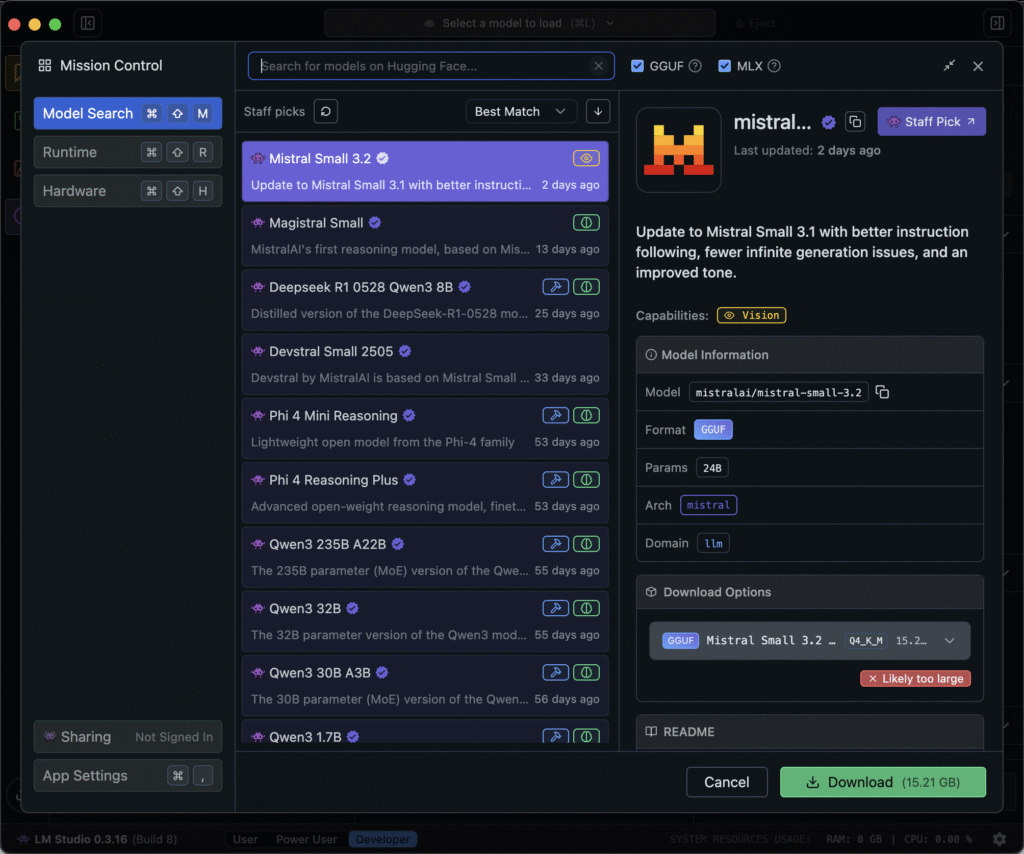Click vision eye icon on Mistral Small 3.2
This screenshot has height=854, width=1024.
pyautogui.click(x=586, y=159)
